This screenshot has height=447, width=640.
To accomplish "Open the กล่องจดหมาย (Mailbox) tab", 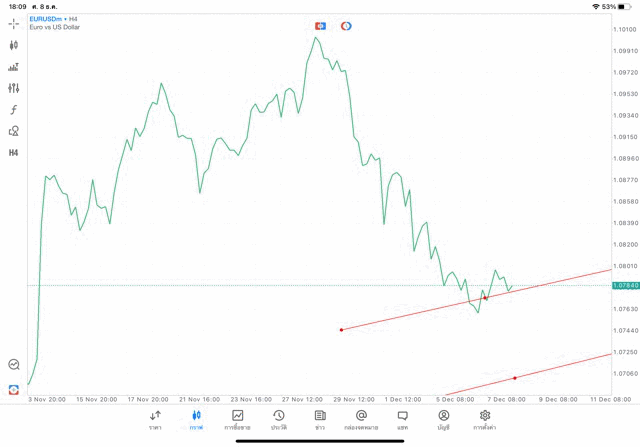I will pos(361,419).
